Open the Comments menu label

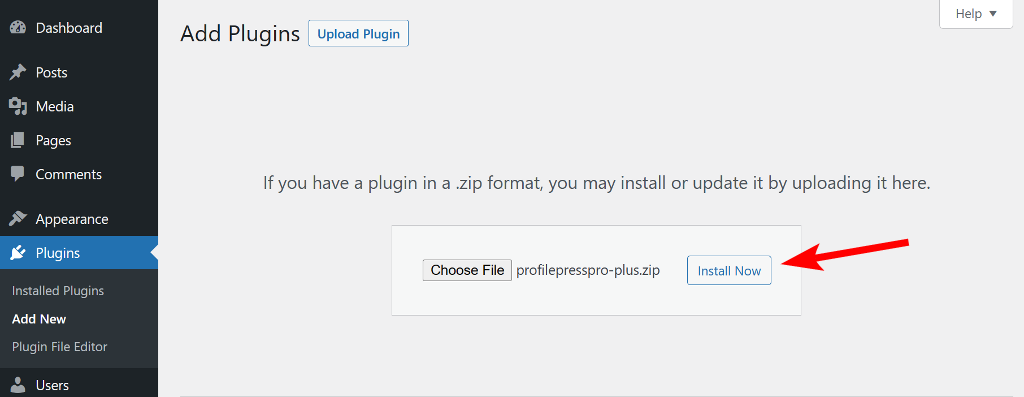(69, 174)
